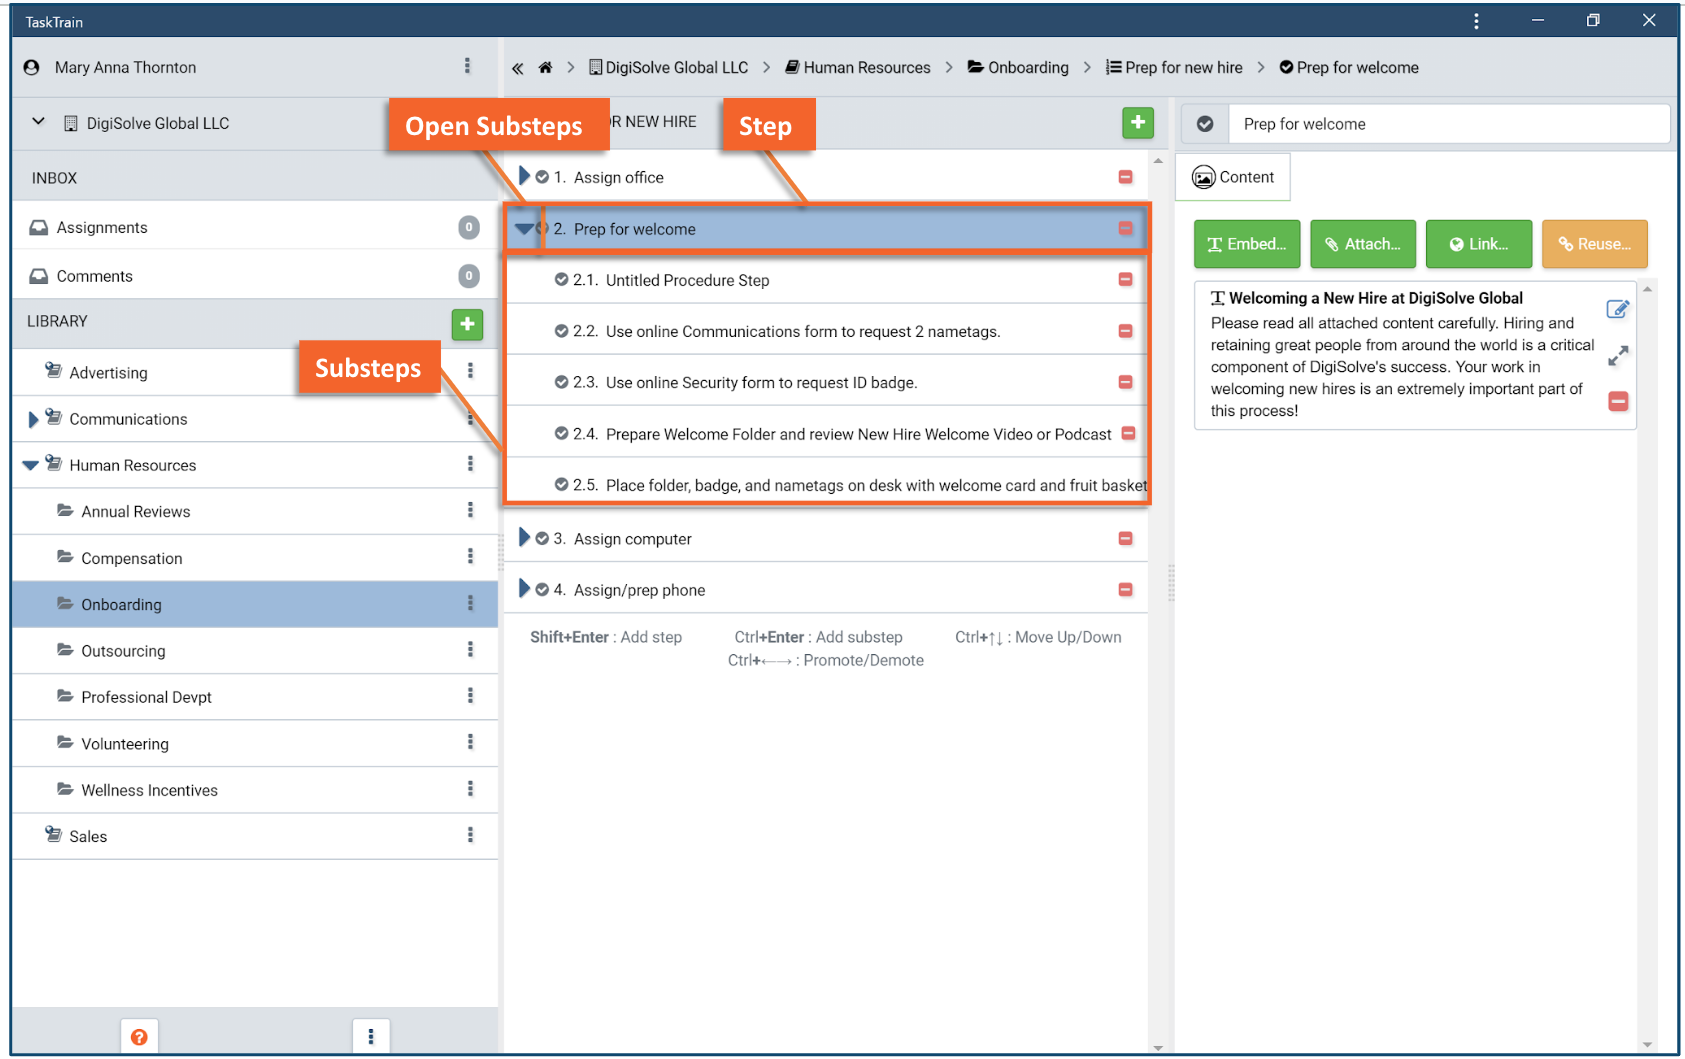Open the Content tab

[x=1233, y=177]
